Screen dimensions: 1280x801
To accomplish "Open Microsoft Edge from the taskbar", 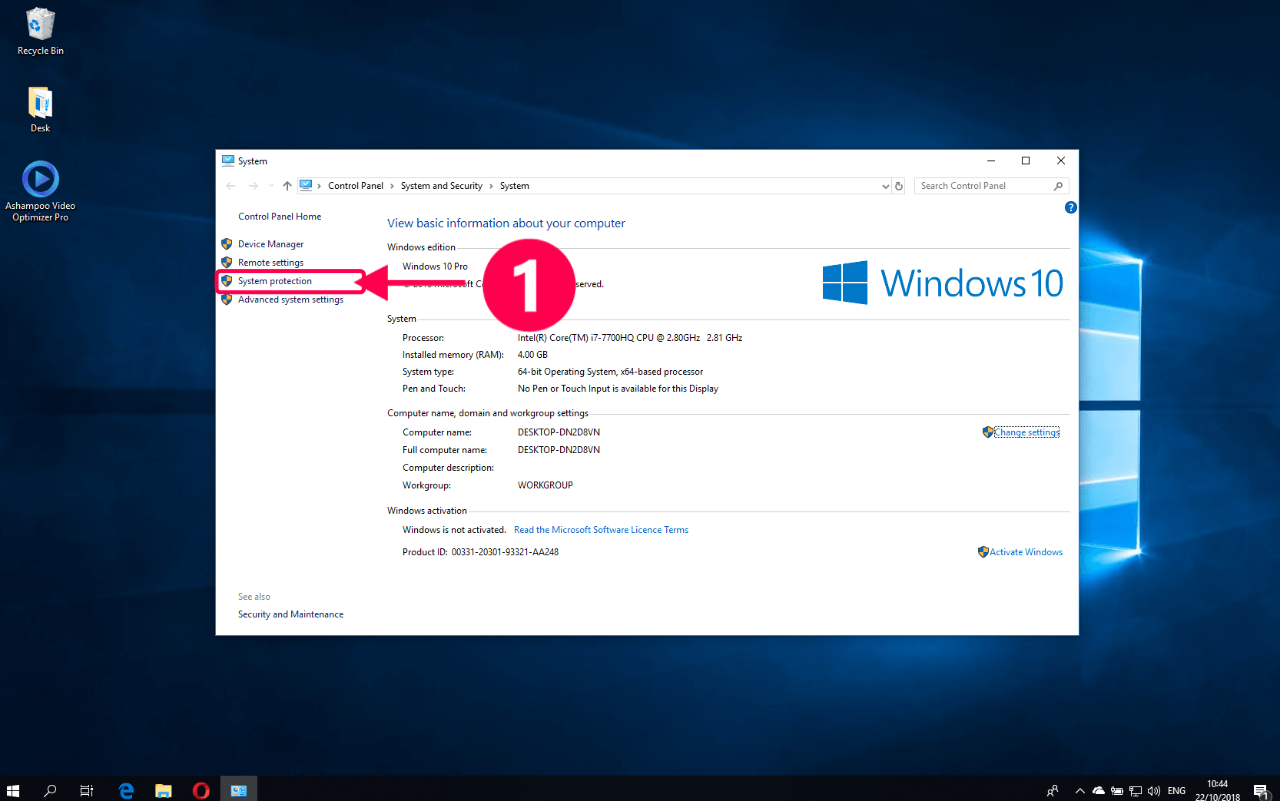I will coord(127,790).
